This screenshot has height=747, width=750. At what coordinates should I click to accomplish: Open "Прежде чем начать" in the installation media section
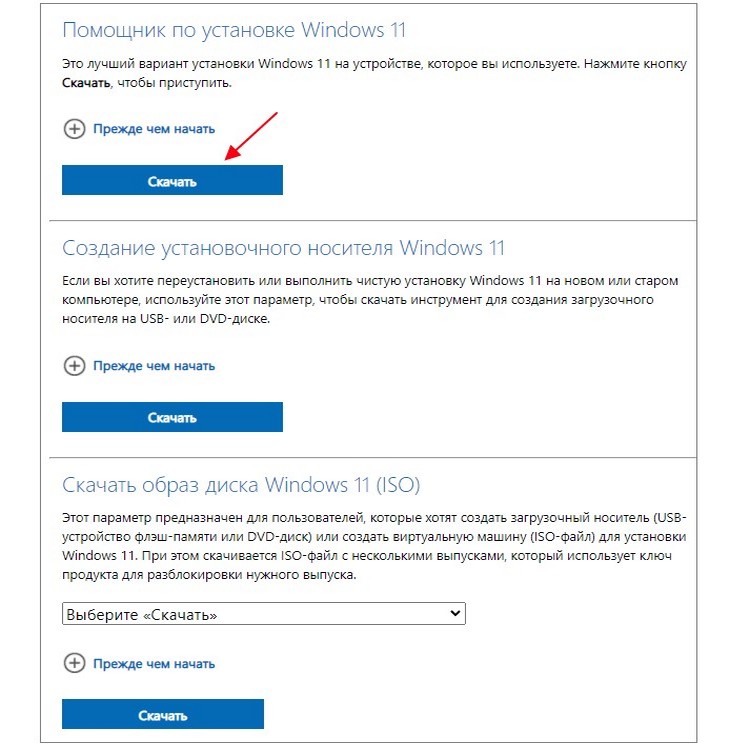(154, 366)
